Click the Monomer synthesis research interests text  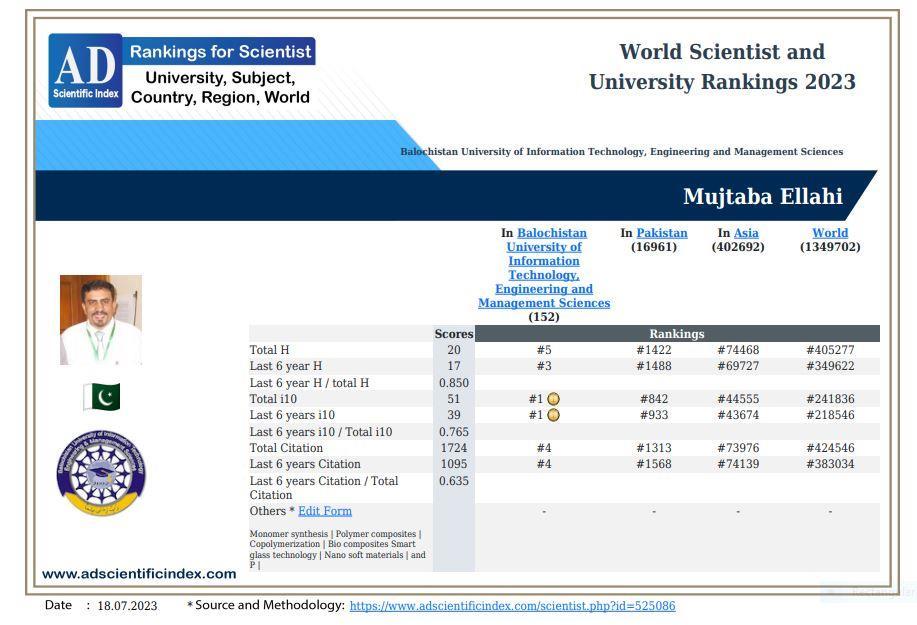[337, 550]
